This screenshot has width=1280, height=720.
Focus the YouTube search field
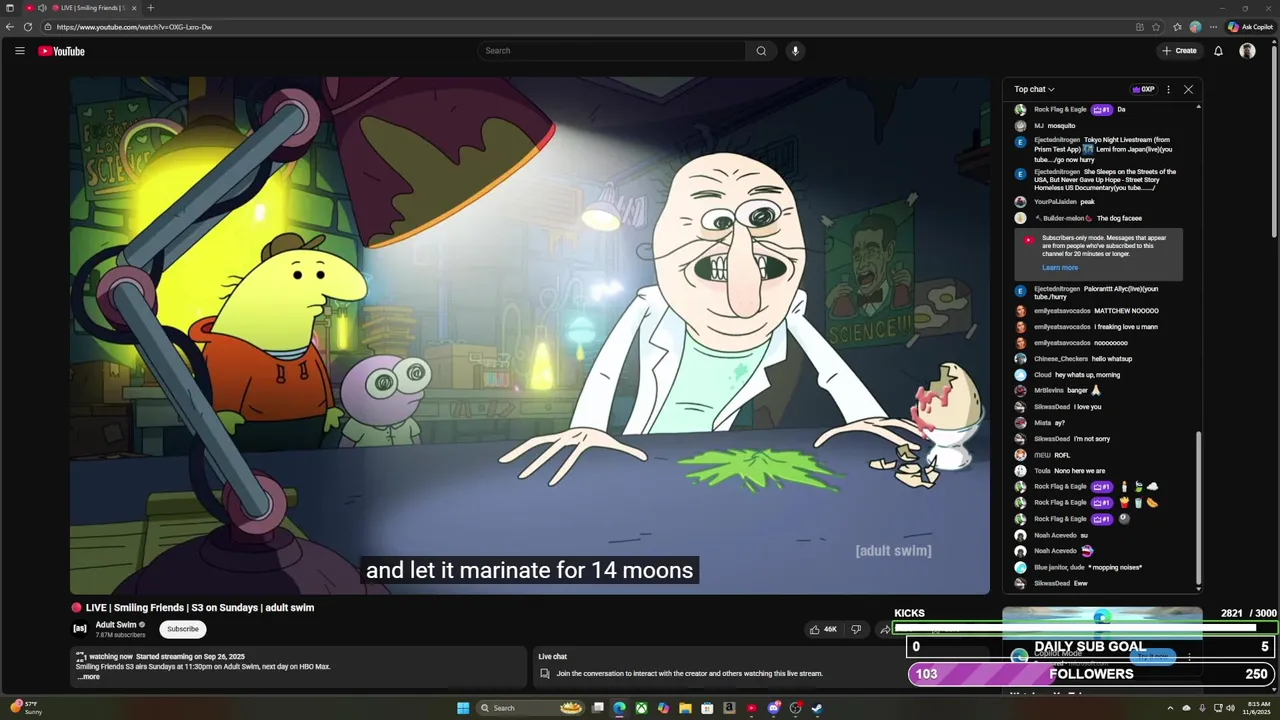611,51
